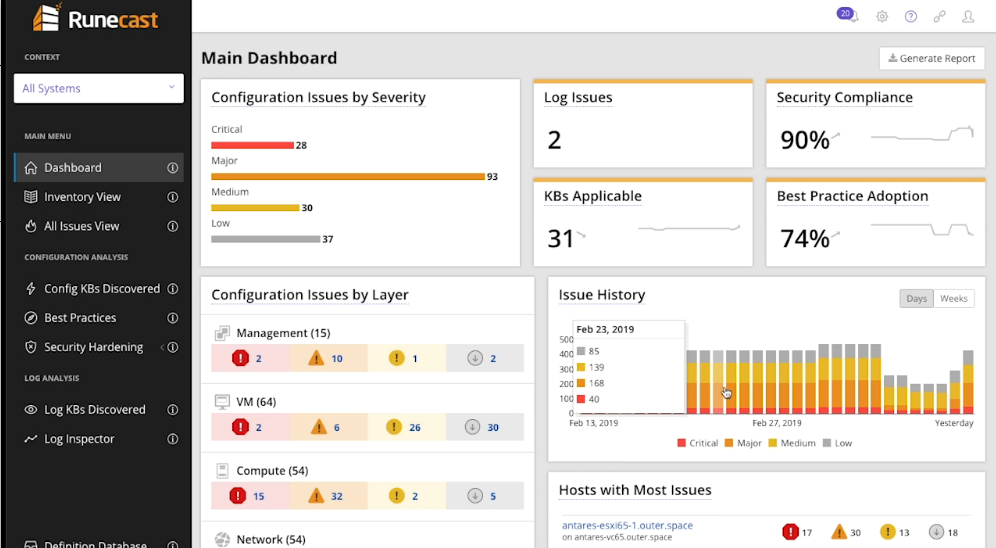The height and width of the screenshot is (548, 996).
Task: Click the critical icon in Compute row
Action: [238, 495]
